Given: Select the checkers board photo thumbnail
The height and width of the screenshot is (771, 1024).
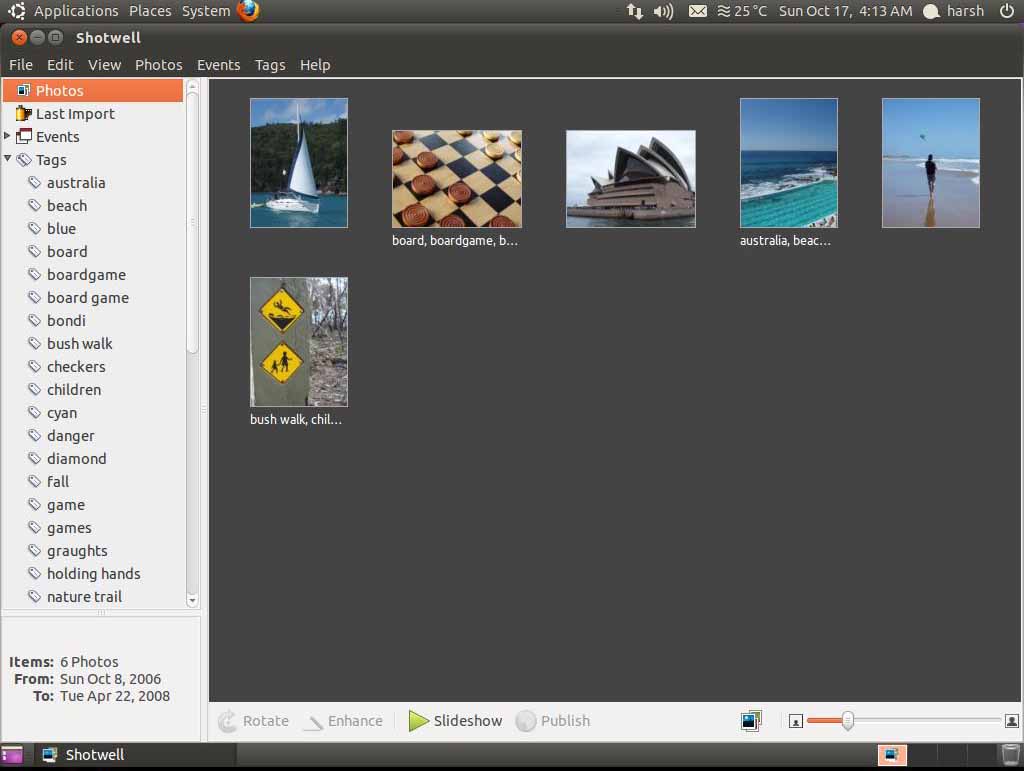Looking at the screenshot, I should 456,179.
